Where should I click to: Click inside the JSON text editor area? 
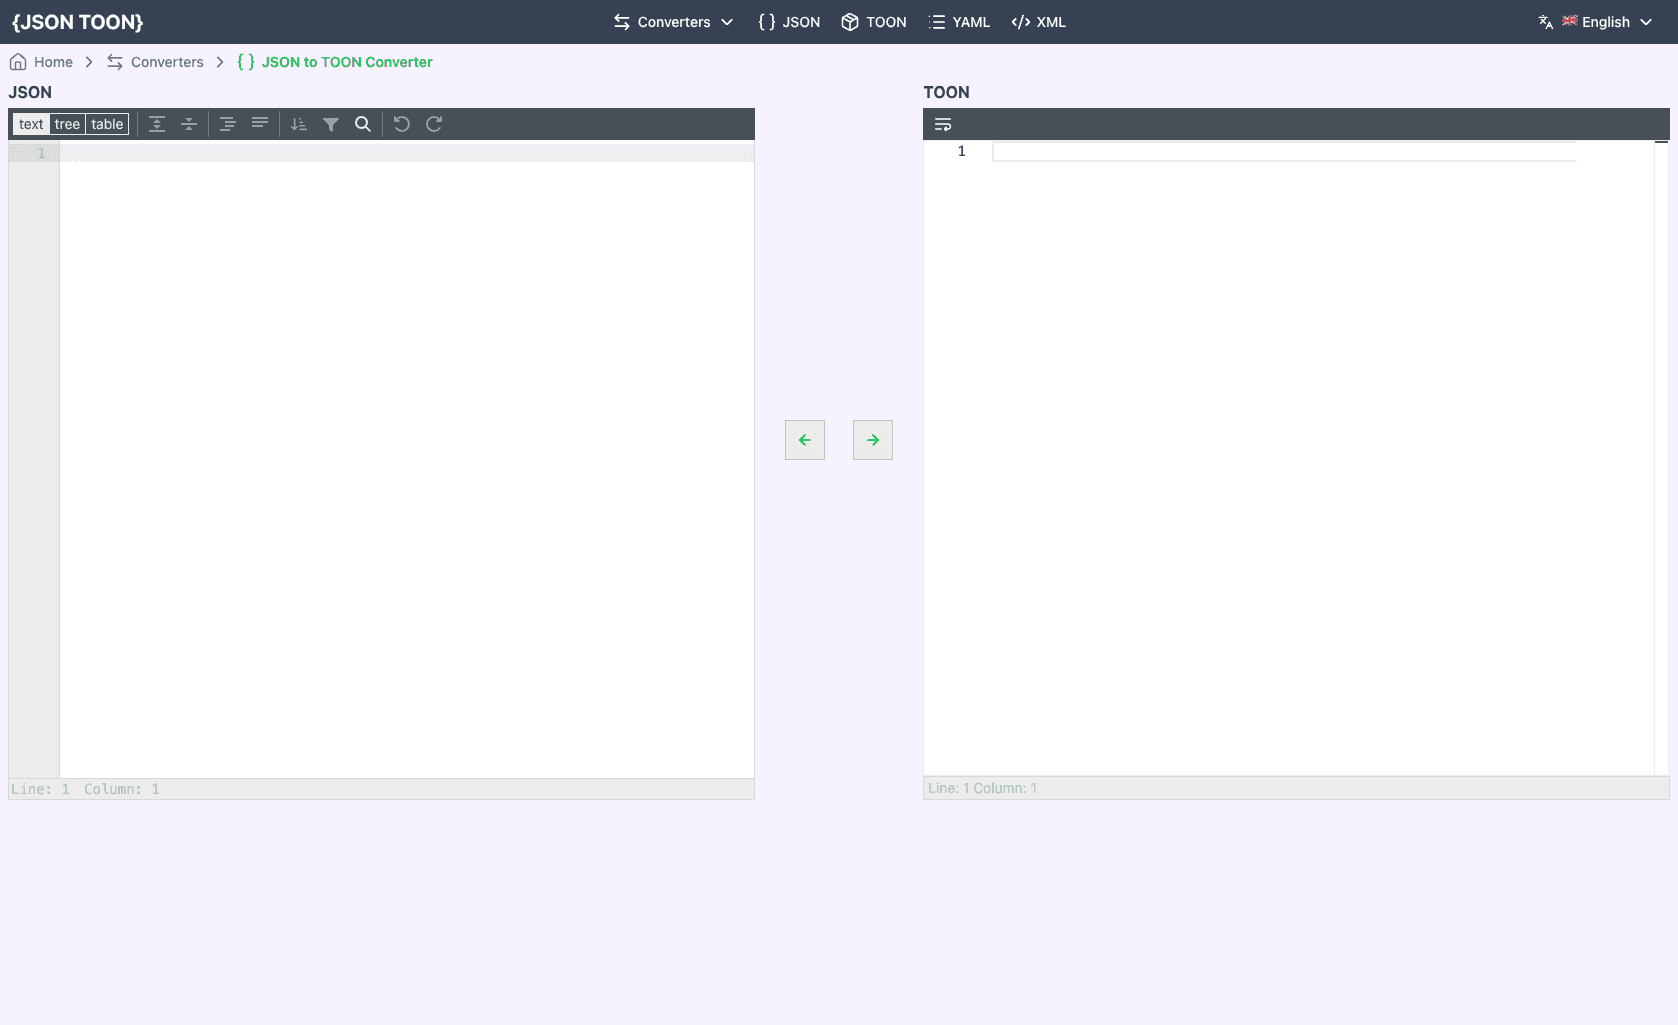[407, 460]
